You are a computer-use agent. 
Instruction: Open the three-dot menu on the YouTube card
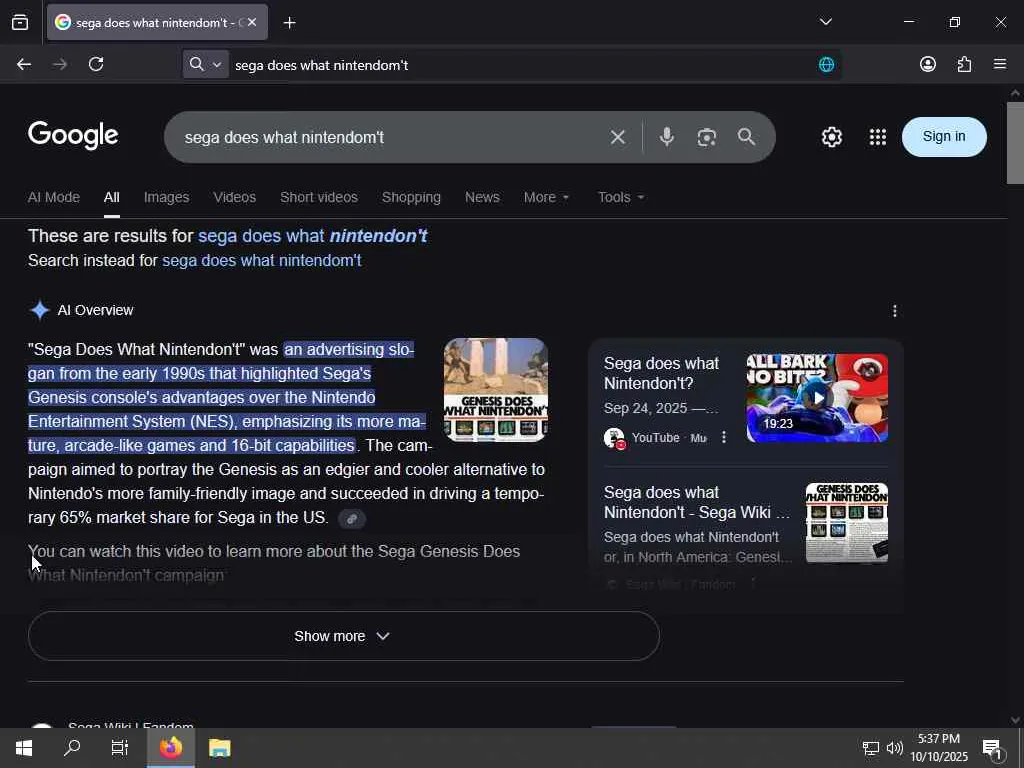tap(724, 437)
